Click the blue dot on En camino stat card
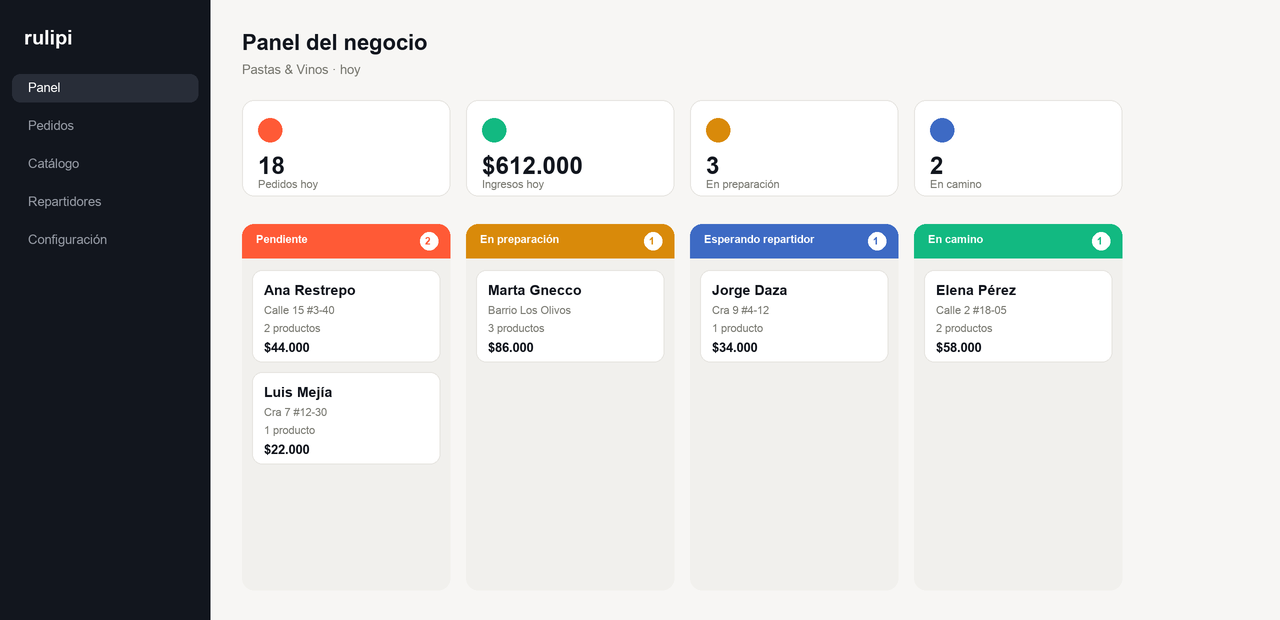Image resolution: width=1280 pixels, height=620 pixels. point(942,130)
